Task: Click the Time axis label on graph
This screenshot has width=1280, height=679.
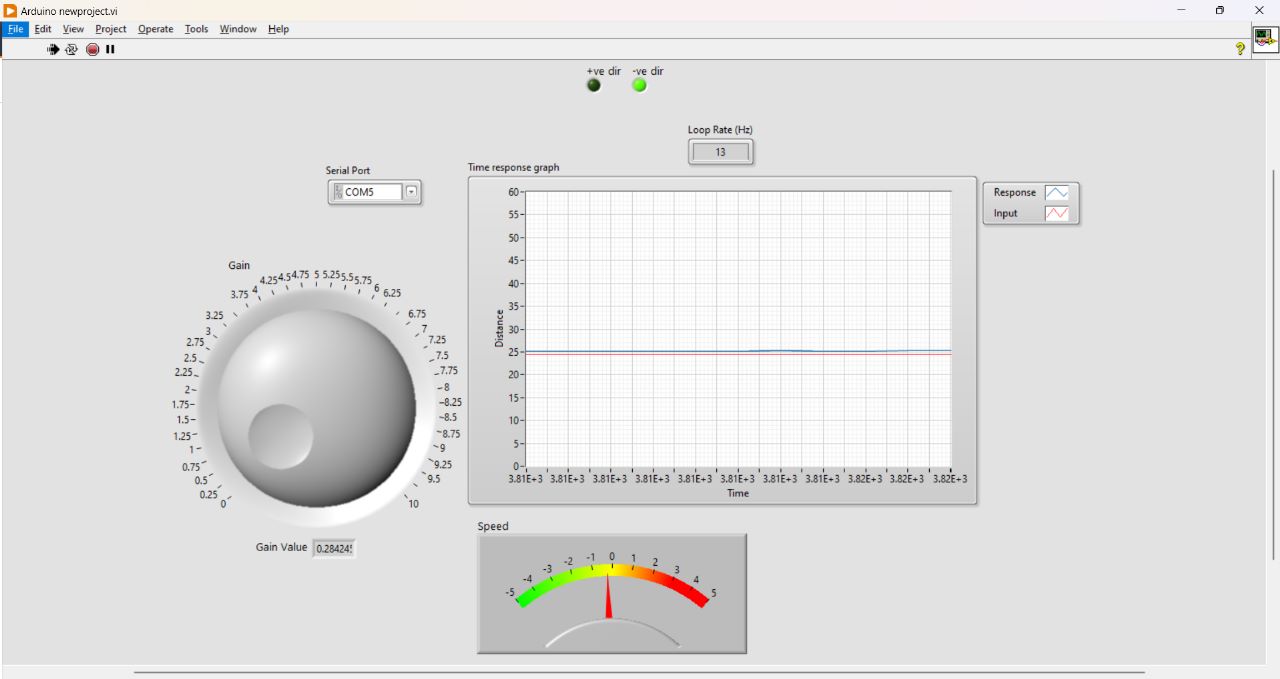Action: 738,493
